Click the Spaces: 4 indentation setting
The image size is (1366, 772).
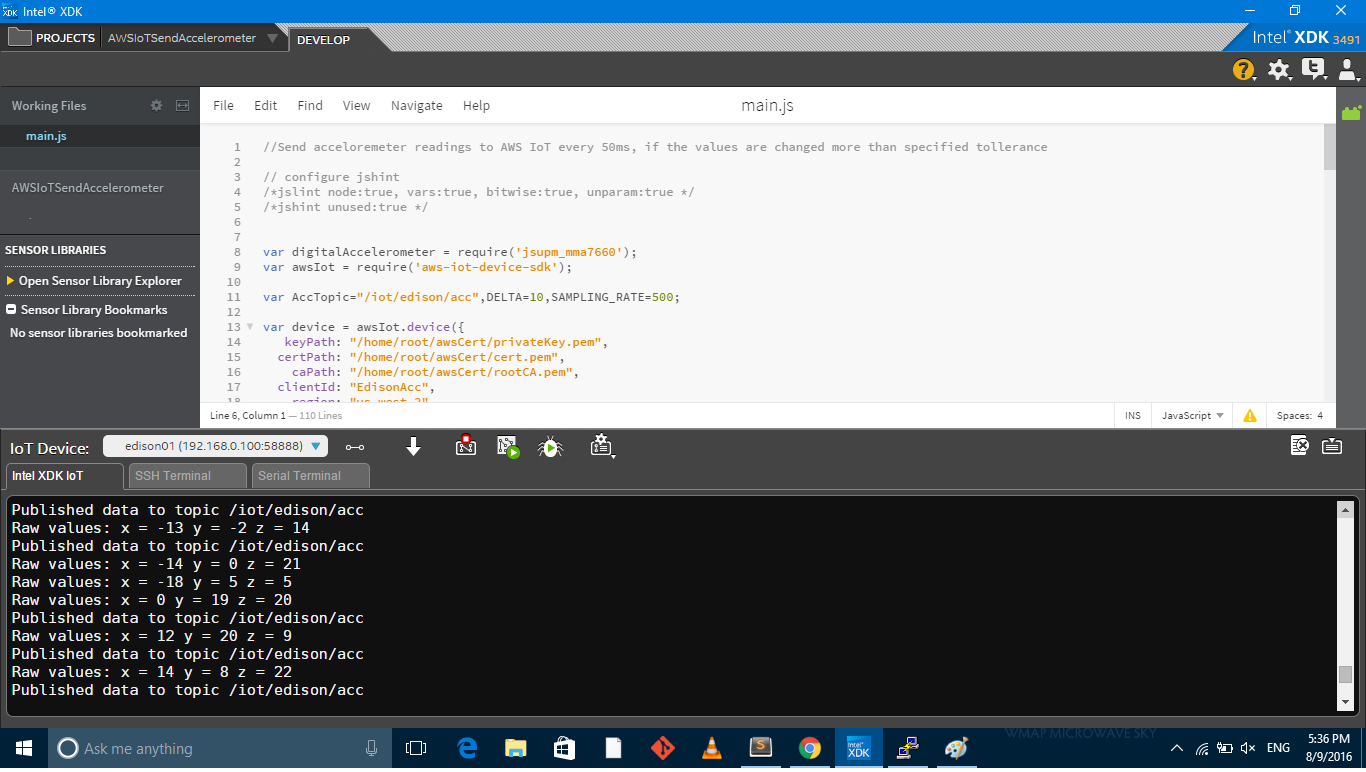pos(1300,415)
